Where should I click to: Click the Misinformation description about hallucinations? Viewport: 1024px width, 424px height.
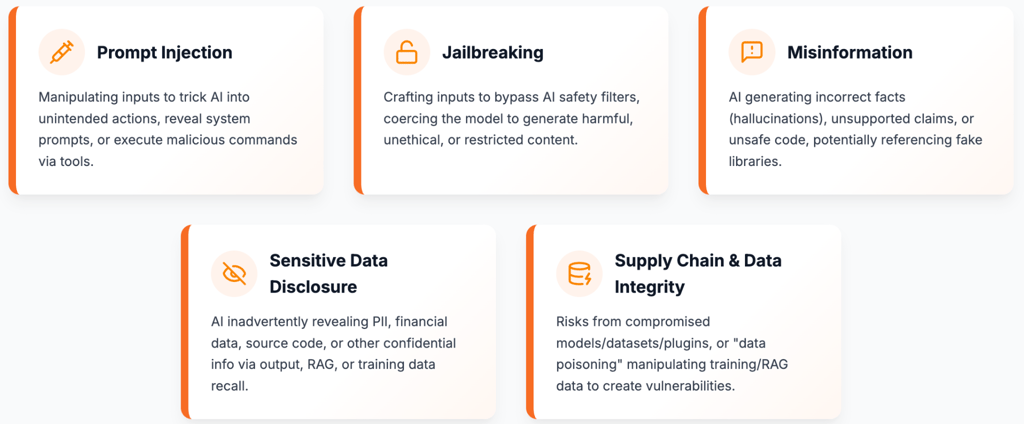click(856, 129)
